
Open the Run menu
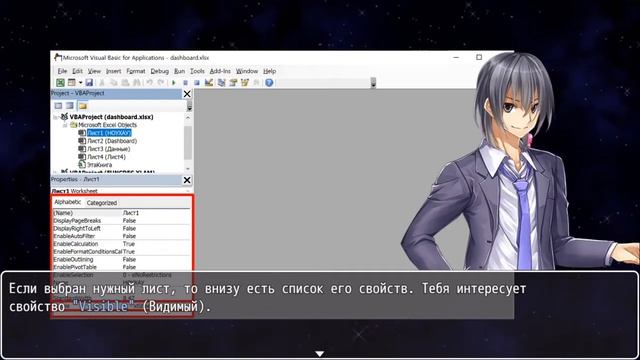pos(179,71)
